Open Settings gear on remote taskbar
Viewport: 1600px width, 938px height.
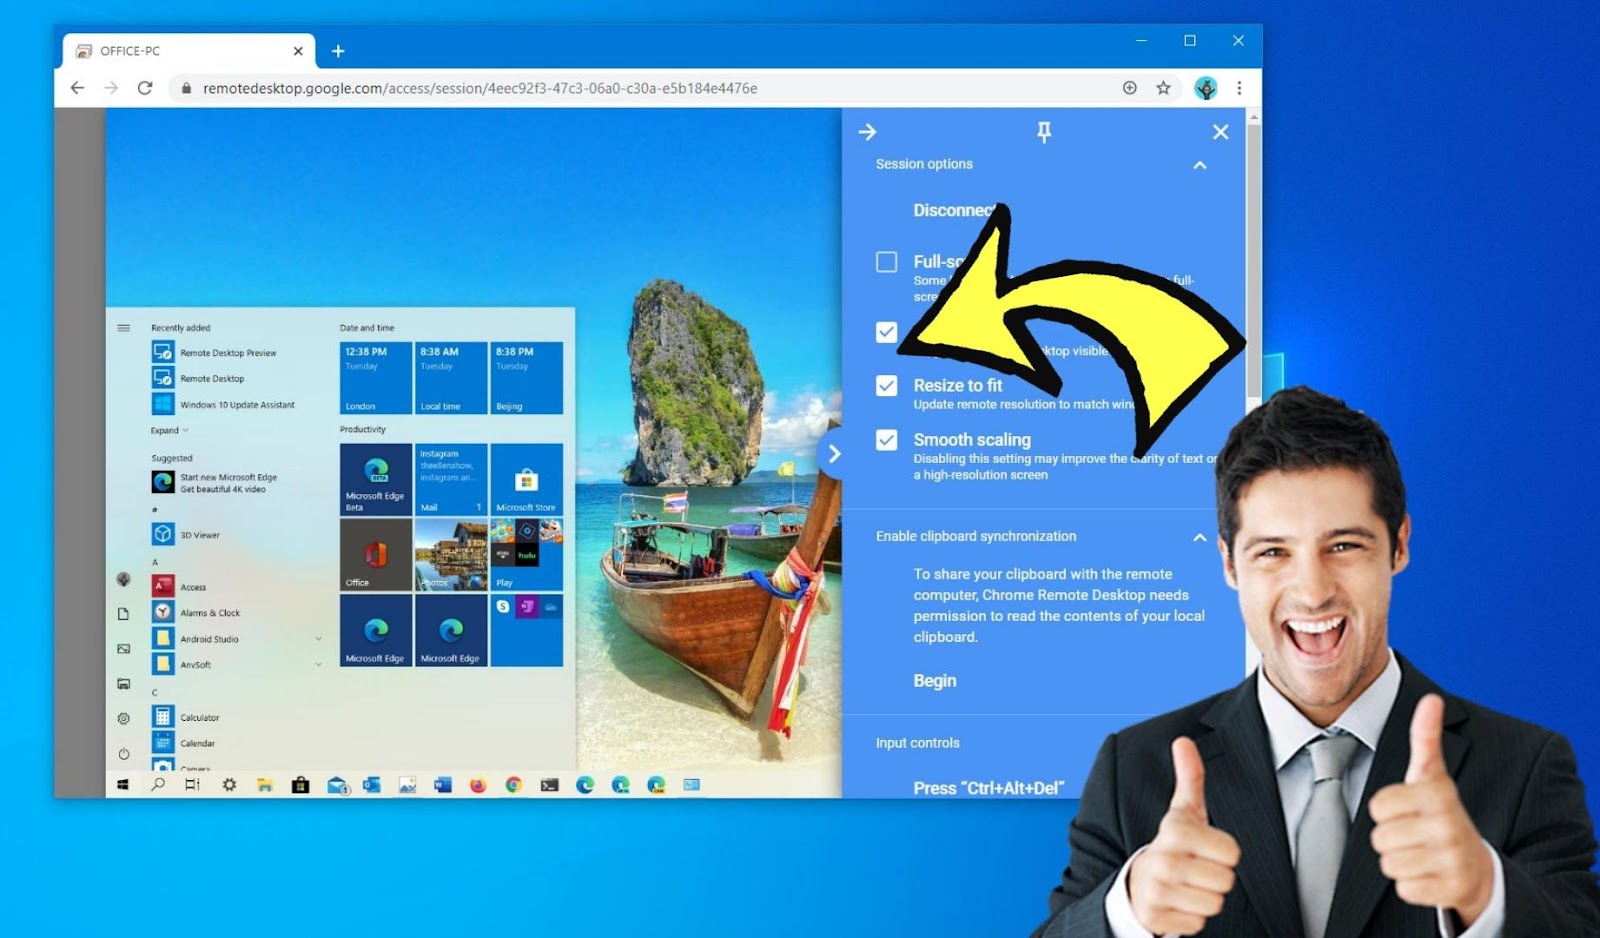click(x=229, y=785)
